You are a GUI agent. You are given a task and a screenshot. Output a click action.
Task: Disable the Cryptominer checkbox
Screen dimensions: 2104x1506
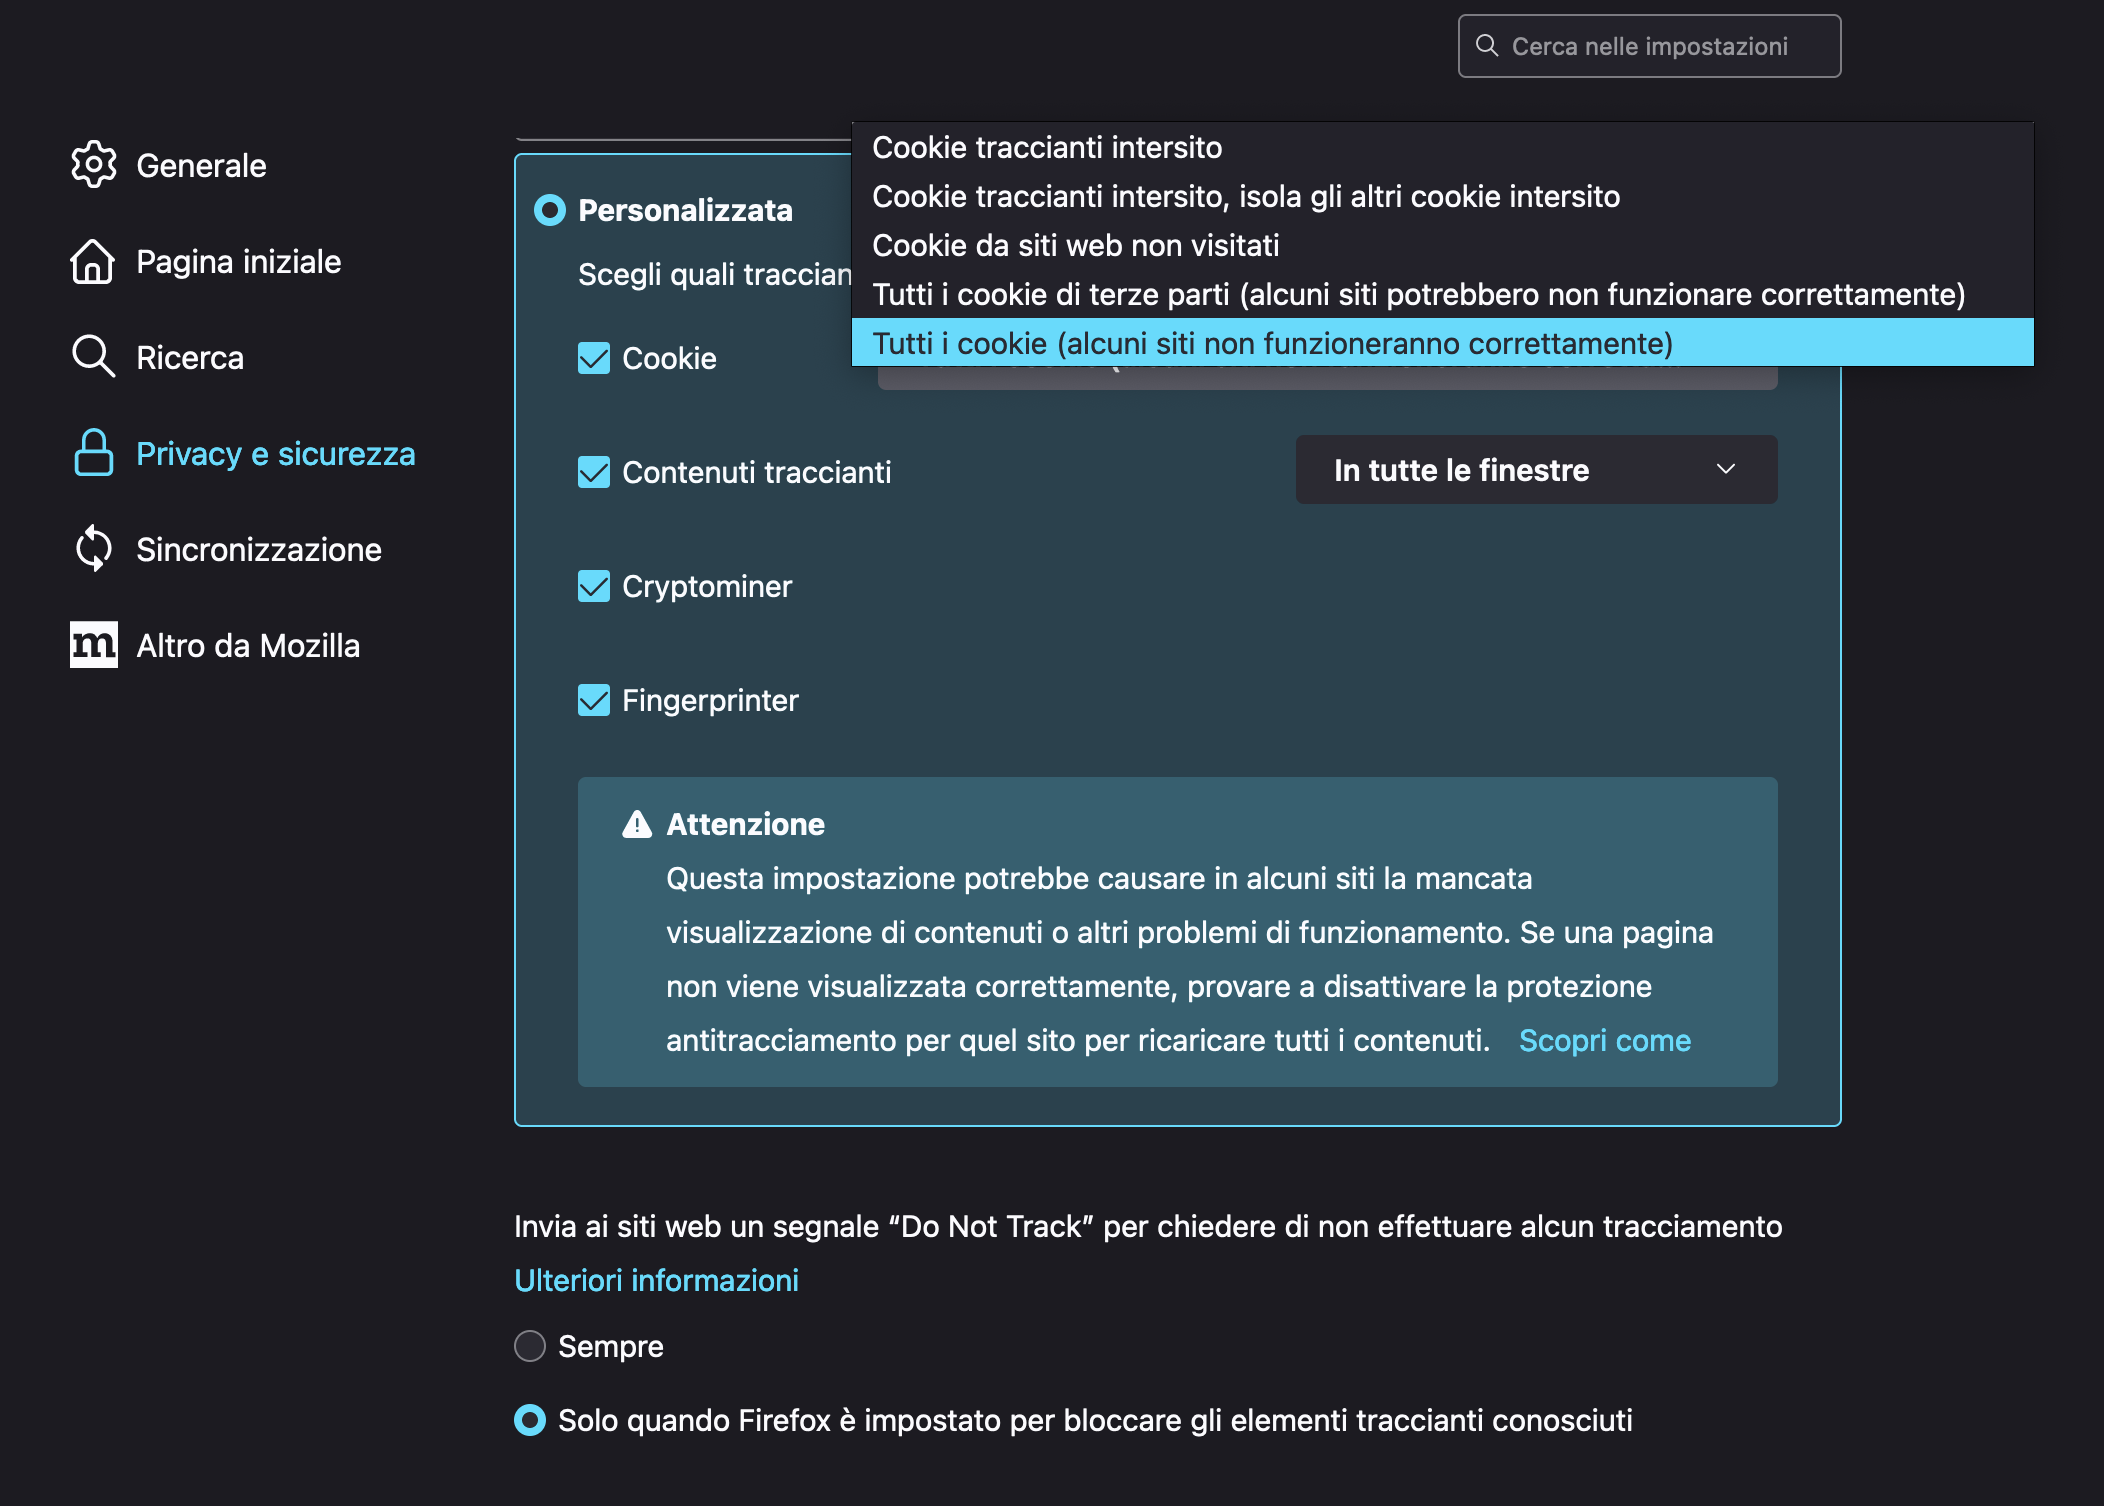point(594,586)
